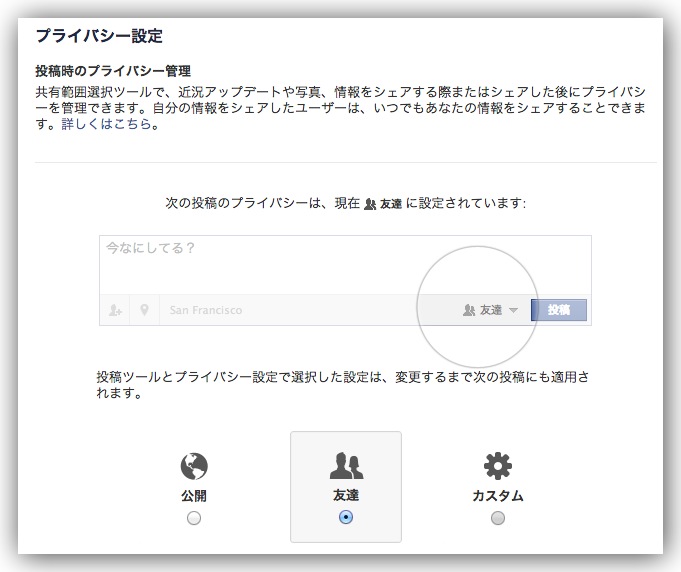Click the gear icon above カスタム

(497, 466)
